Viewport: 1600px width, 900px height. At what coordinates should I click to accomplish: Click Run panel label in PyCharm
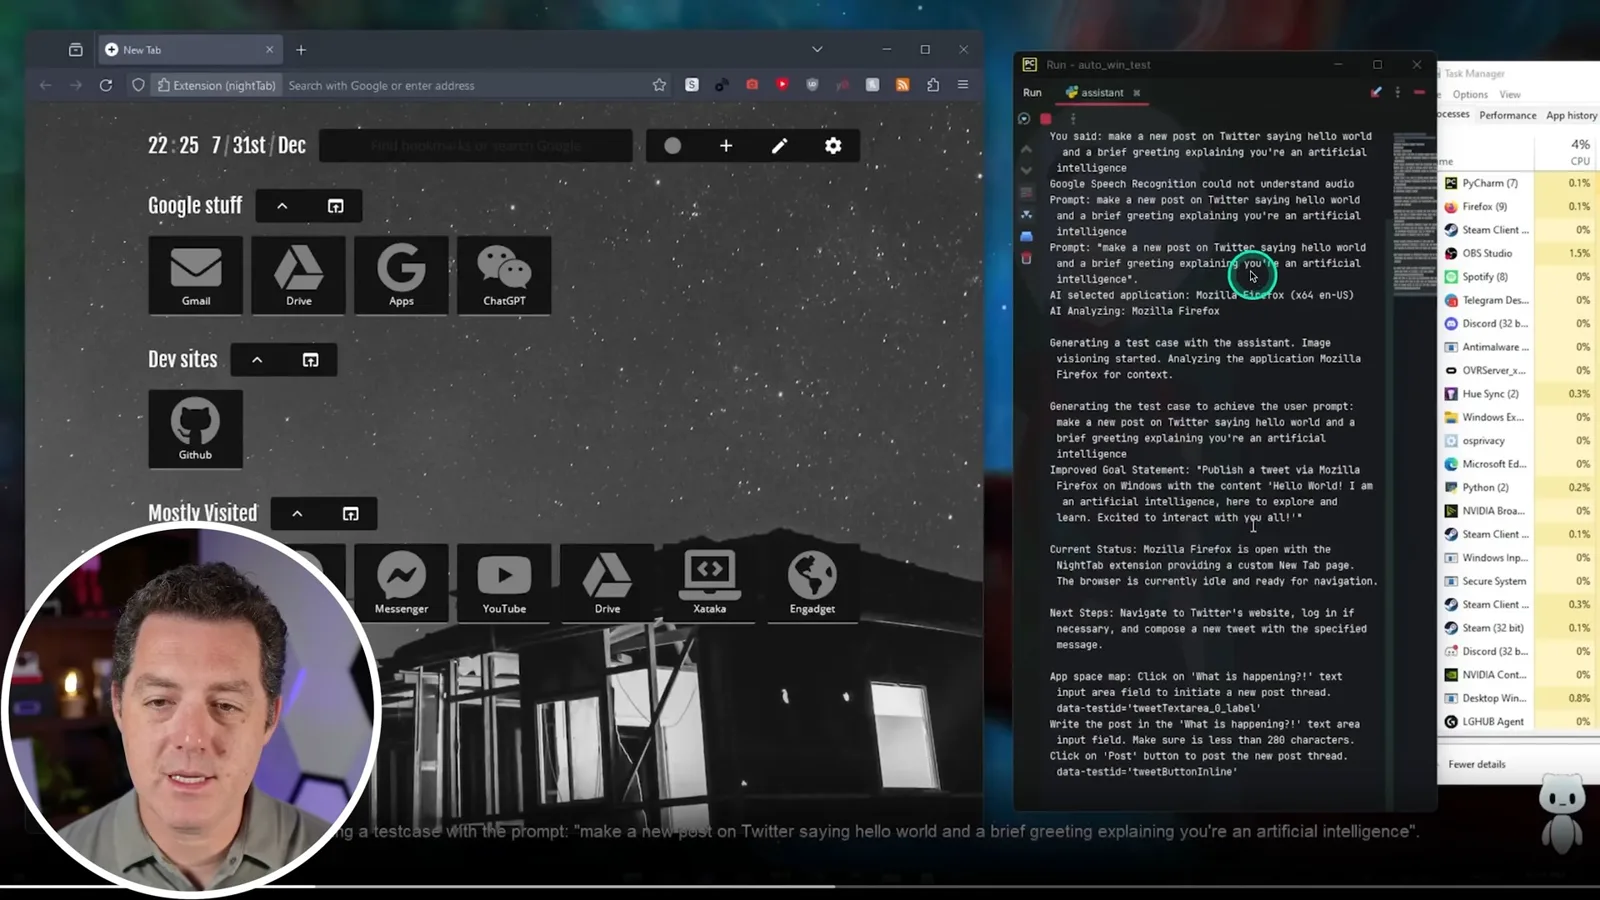(1032, 93)
